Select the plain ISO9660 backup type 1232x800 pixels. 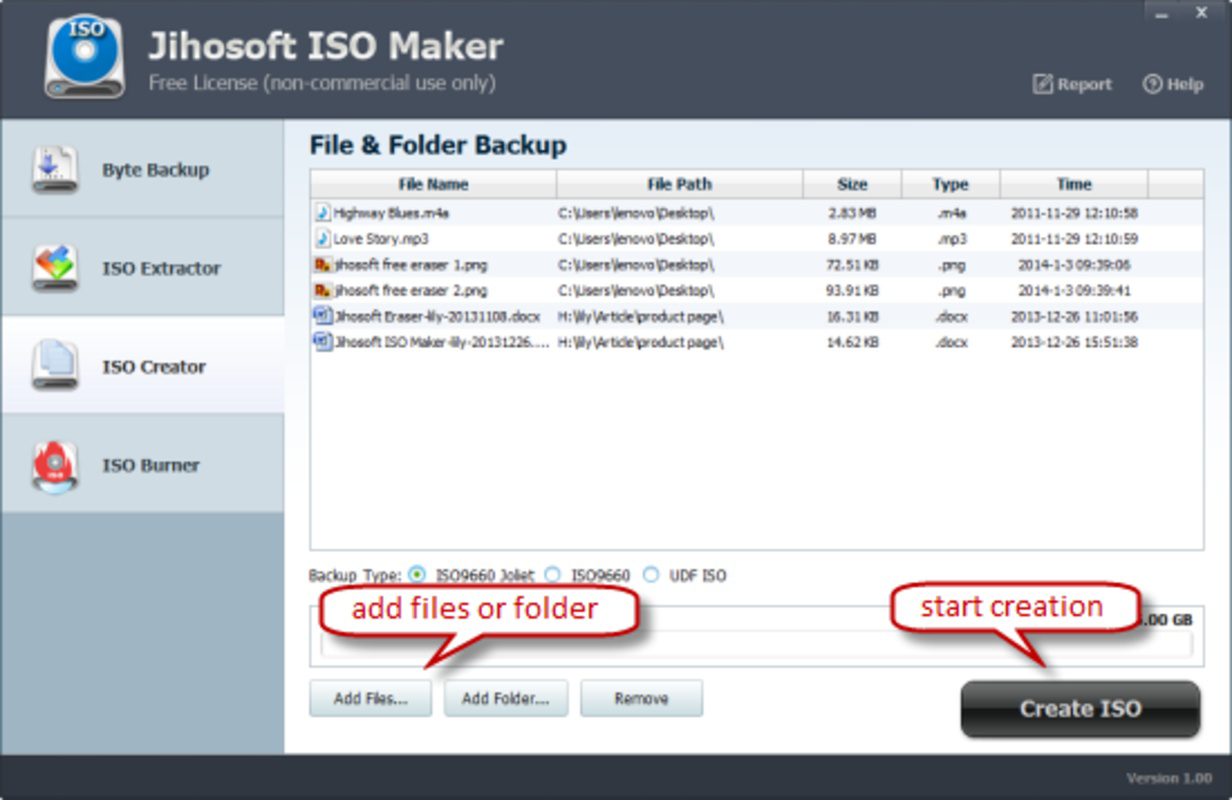tap(552, 575)
